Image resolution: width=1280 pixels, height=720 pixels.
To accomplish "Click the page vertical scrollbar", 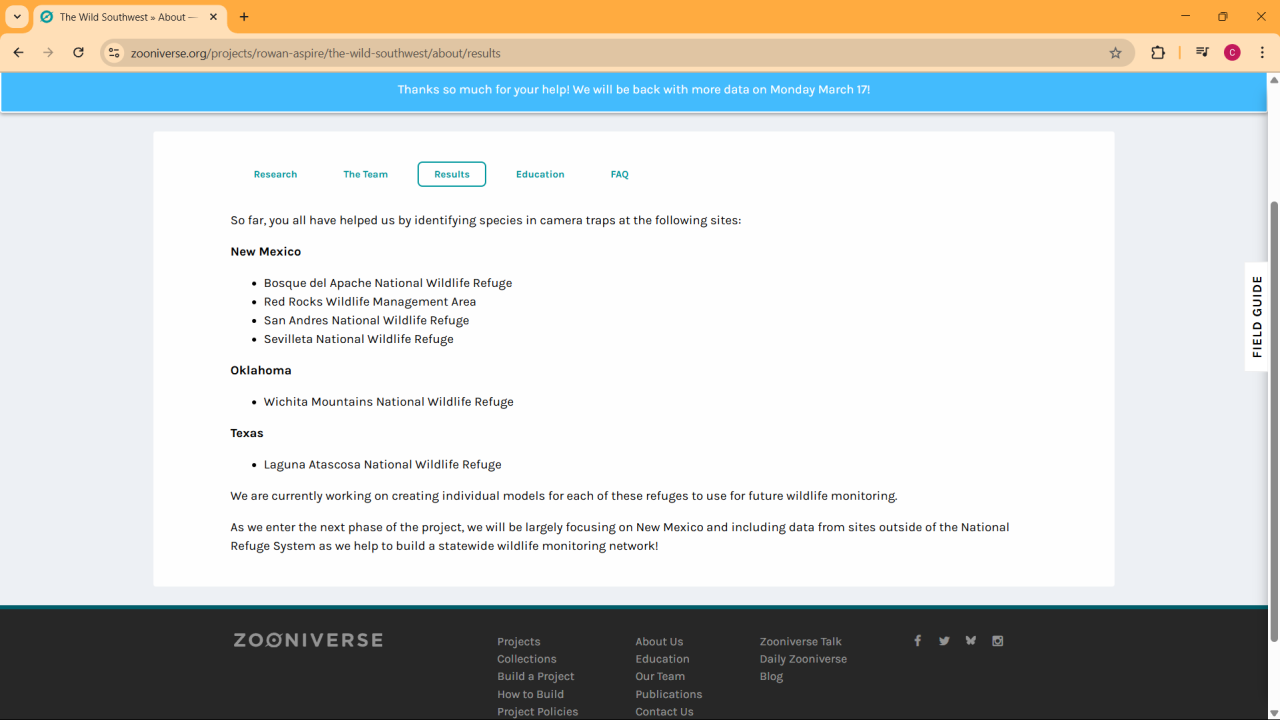I will tap(1274, 420).
